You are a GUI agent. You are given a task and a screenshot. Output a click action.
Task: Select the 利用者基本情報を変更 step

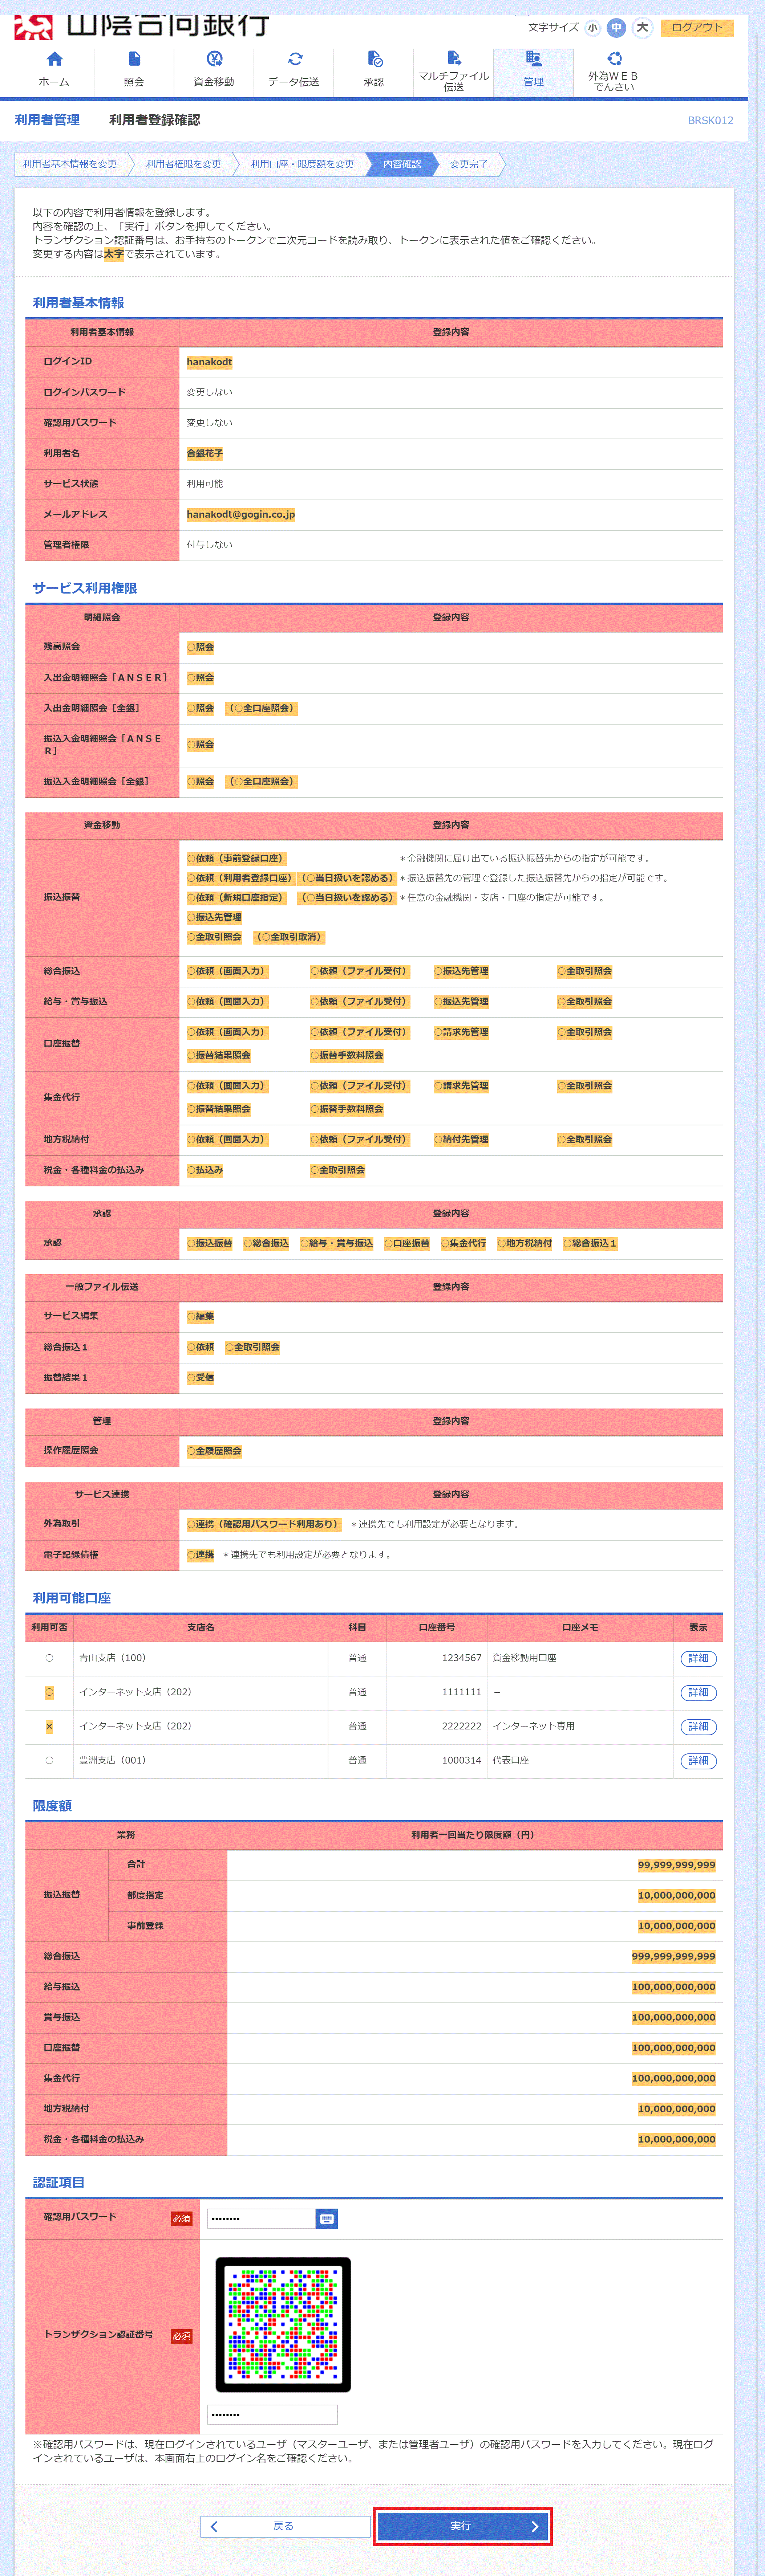click(x=71, y=164)
